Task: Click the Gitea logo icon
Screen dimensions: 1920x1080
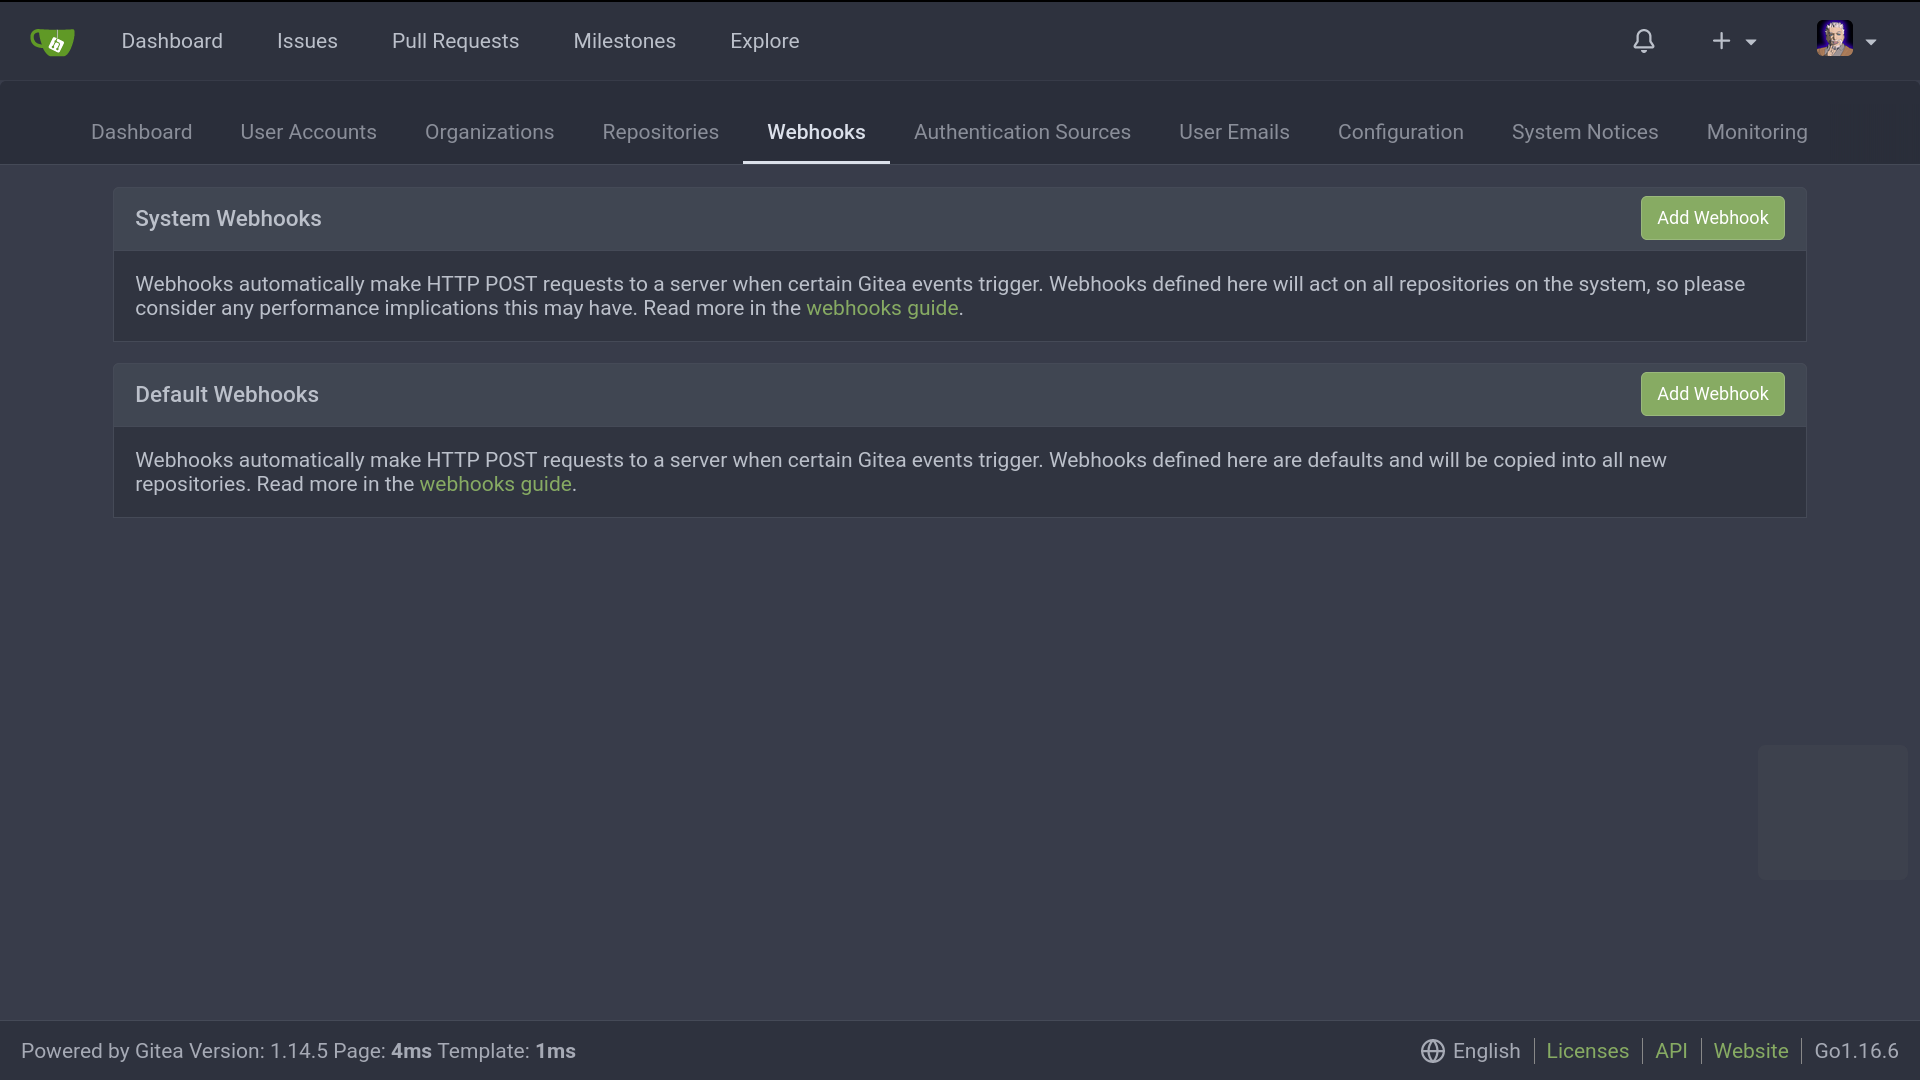Action: tap(52, 41)
